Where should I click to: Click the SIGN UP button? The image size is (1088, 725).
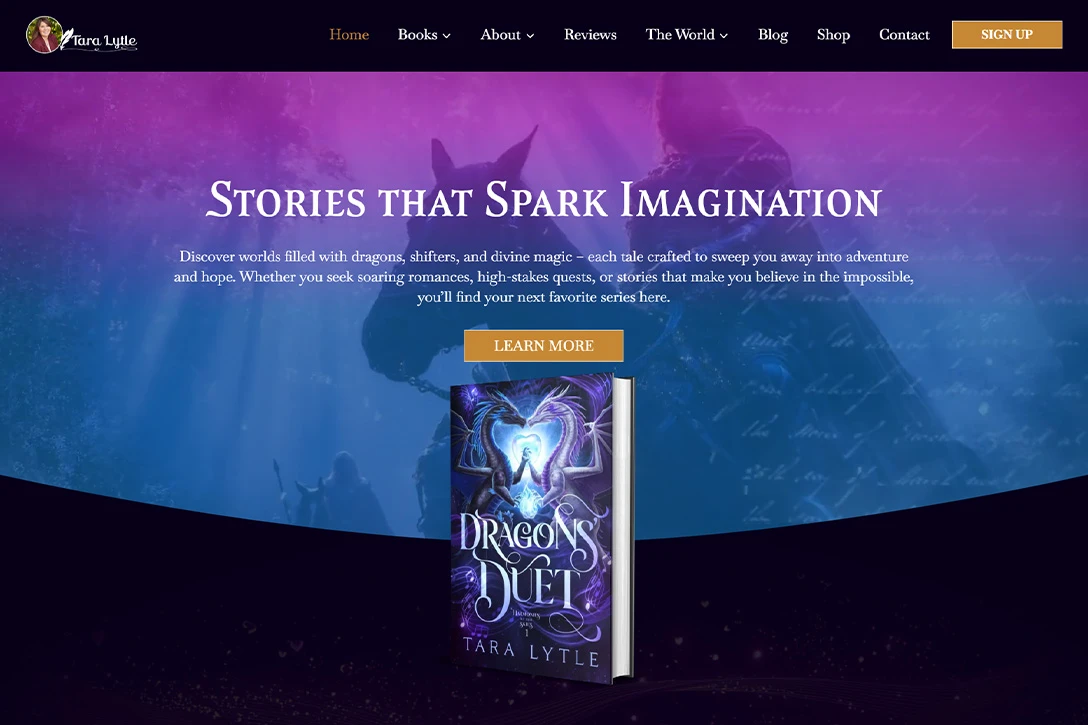click(1007, 35)
